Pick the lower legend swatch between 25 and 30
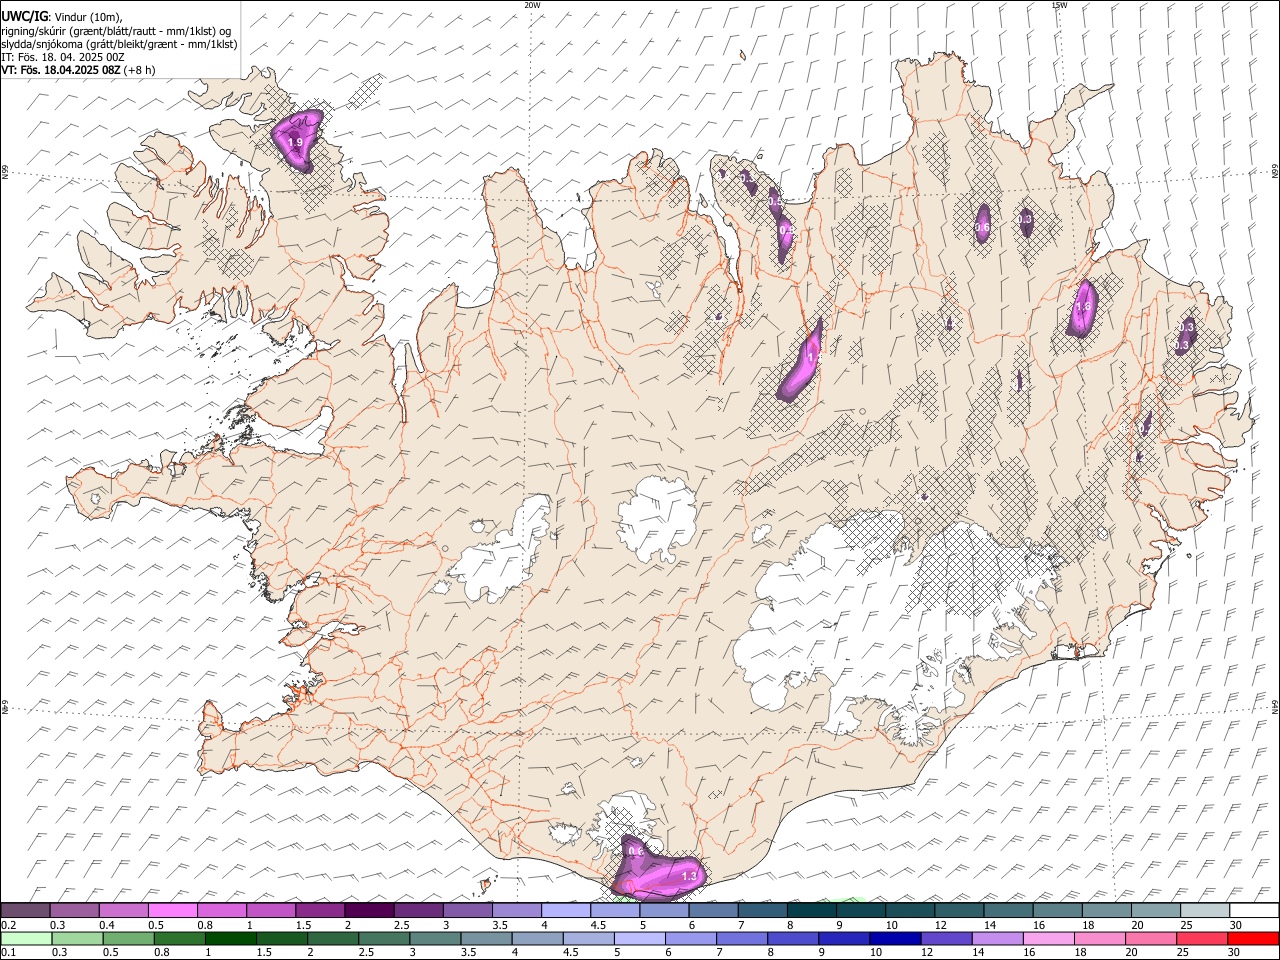The image size is (1280, 960). click(x=1203, y=939)
